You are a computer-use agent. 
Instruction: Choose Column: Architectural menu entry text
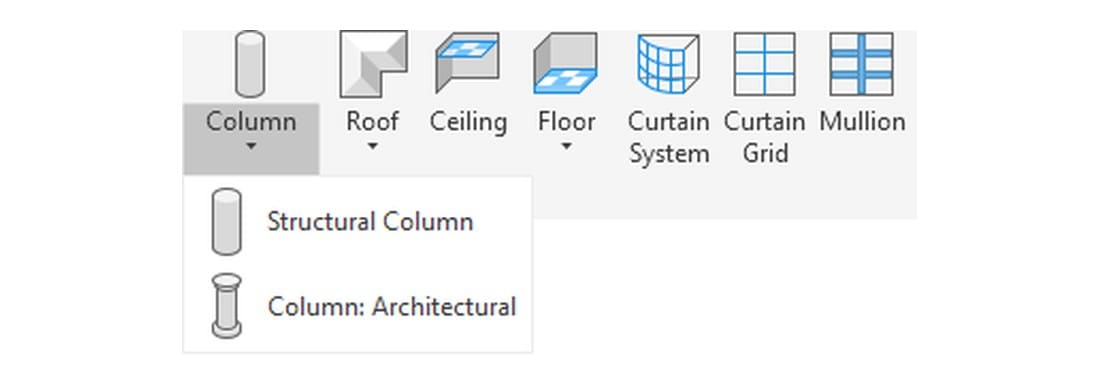click(x=392, y=307)
